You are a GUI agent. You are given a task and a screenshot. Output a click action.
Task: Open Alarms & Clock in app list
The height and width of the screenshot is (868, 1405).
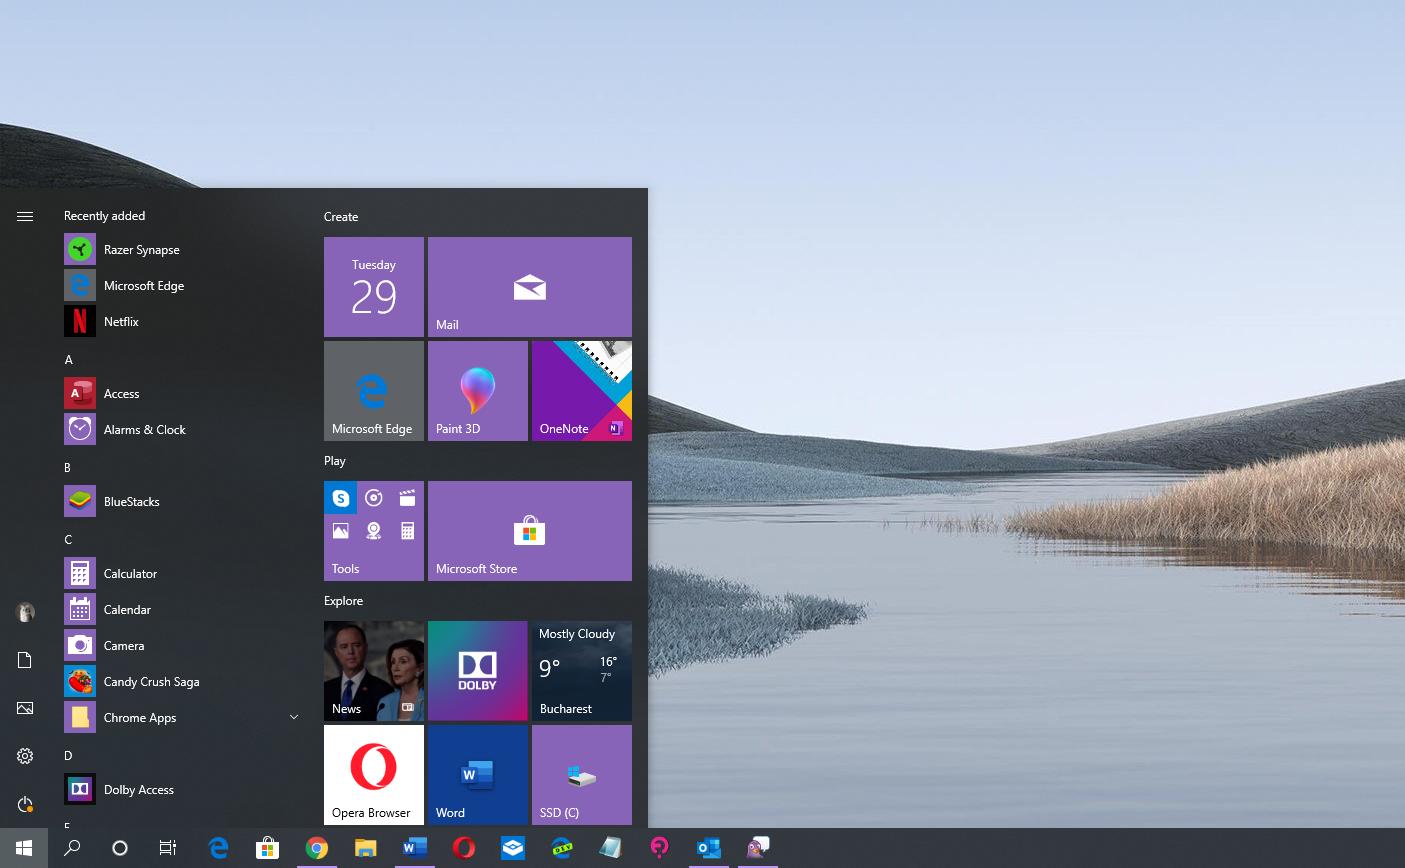[182, 430]
